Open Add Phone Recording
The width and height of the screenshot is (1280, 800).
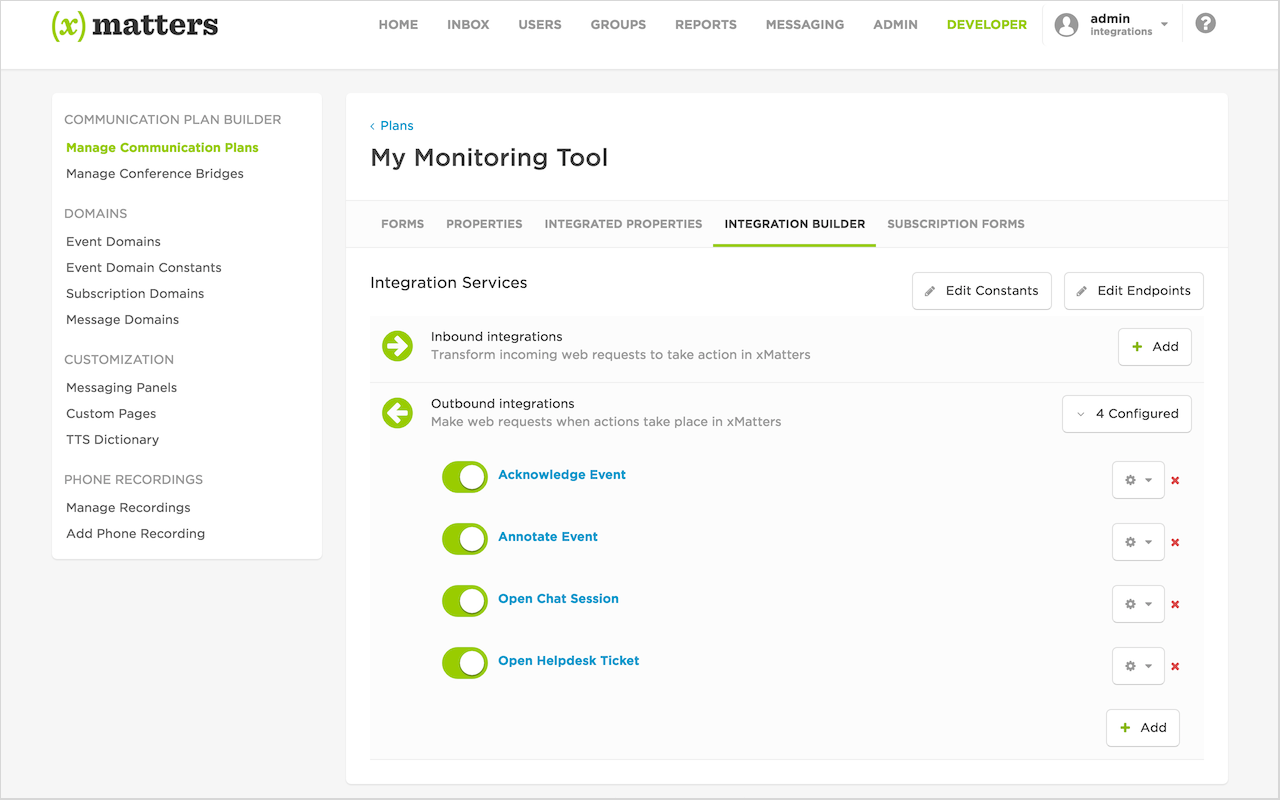click(135, 534)
